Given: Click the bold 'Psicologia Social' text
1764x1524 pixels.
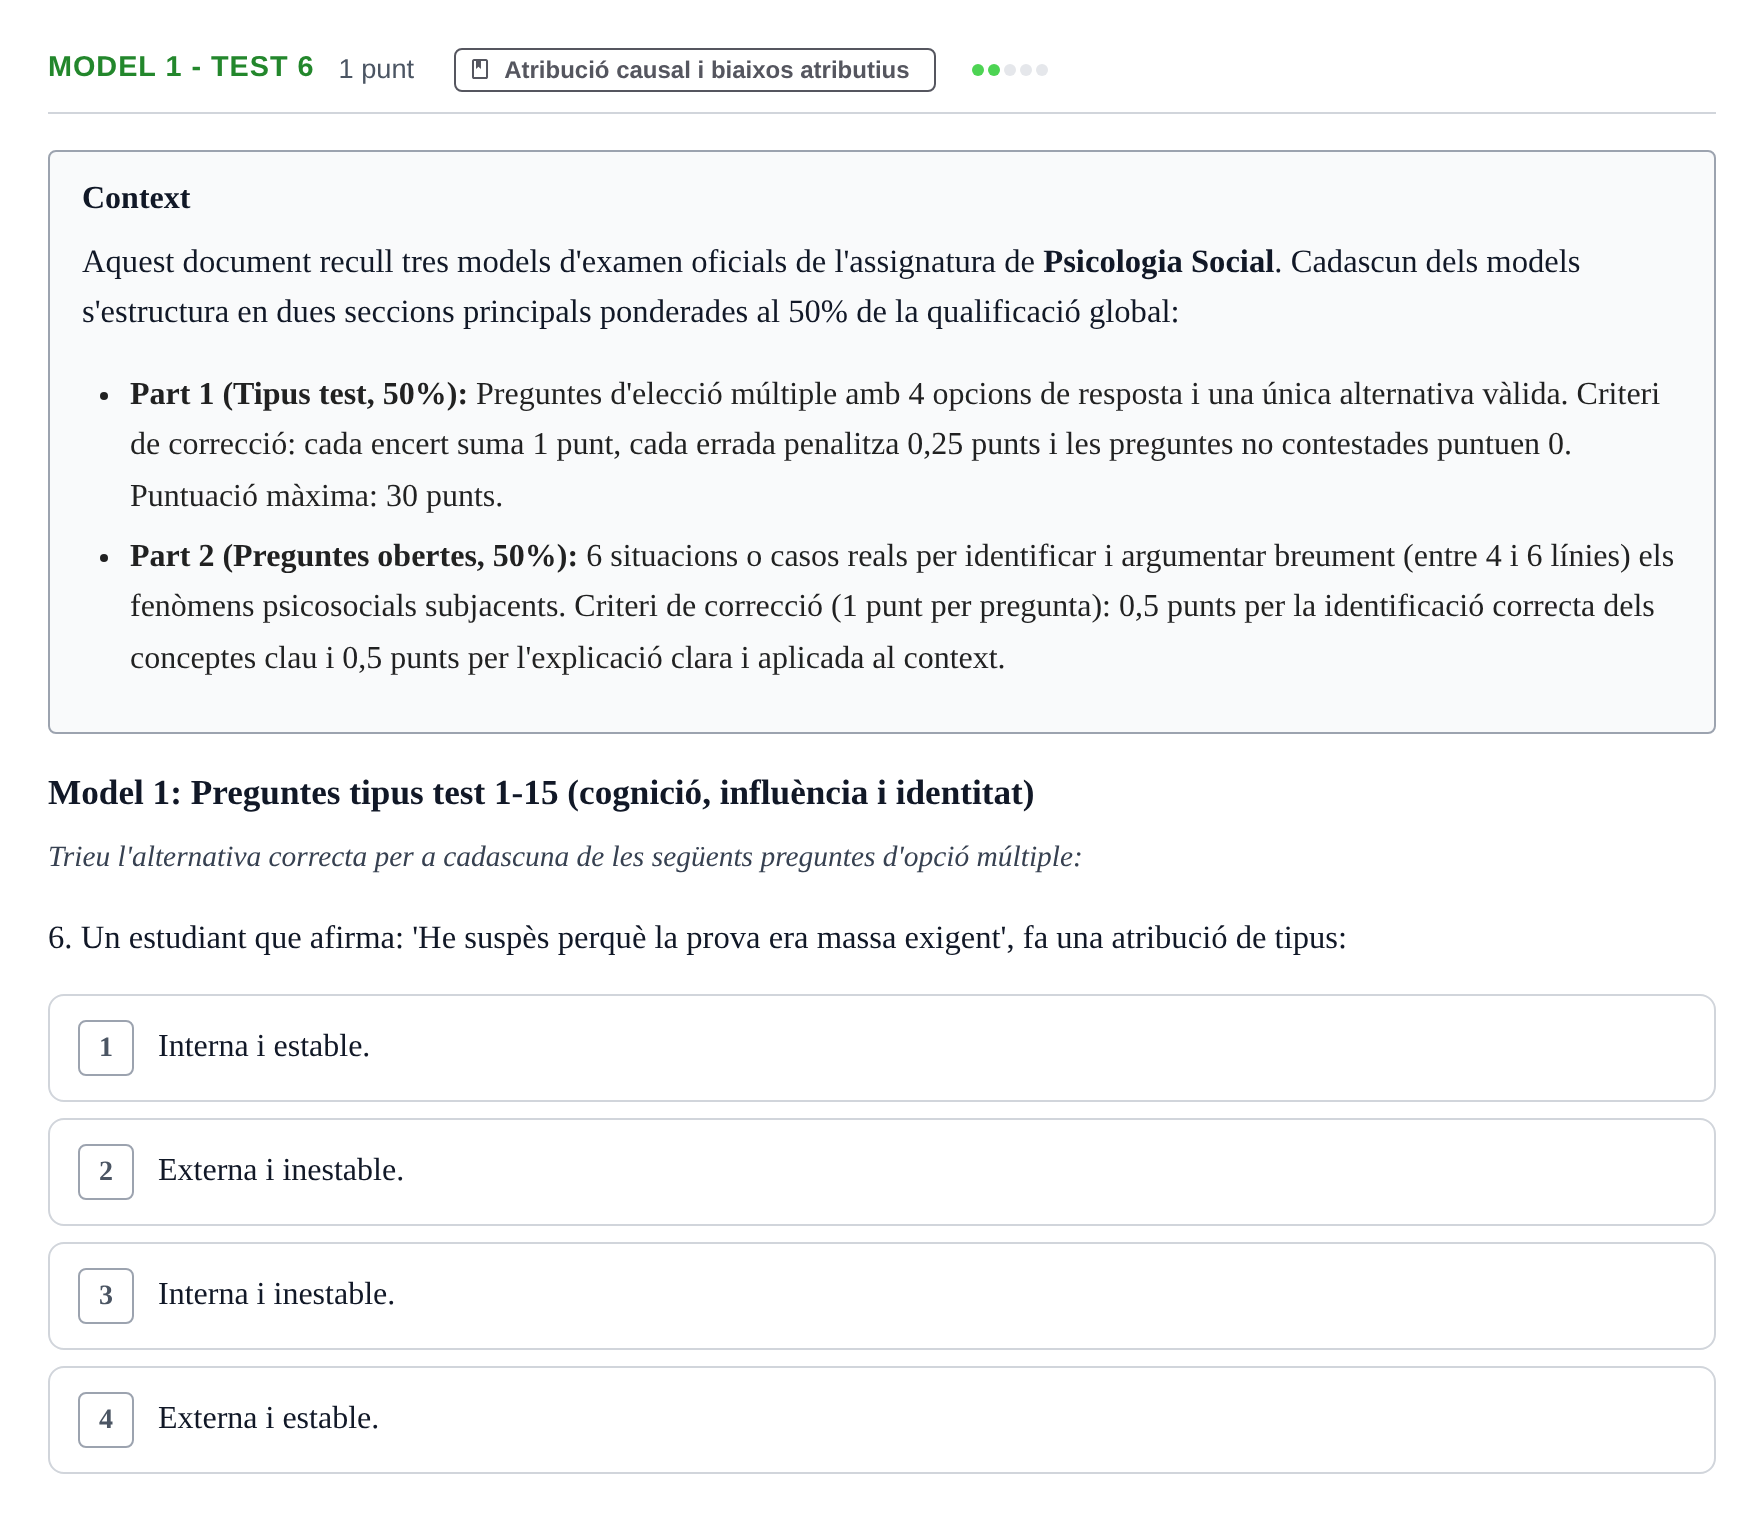Looking at the screenshot, I should click(x=1158, y=262).
